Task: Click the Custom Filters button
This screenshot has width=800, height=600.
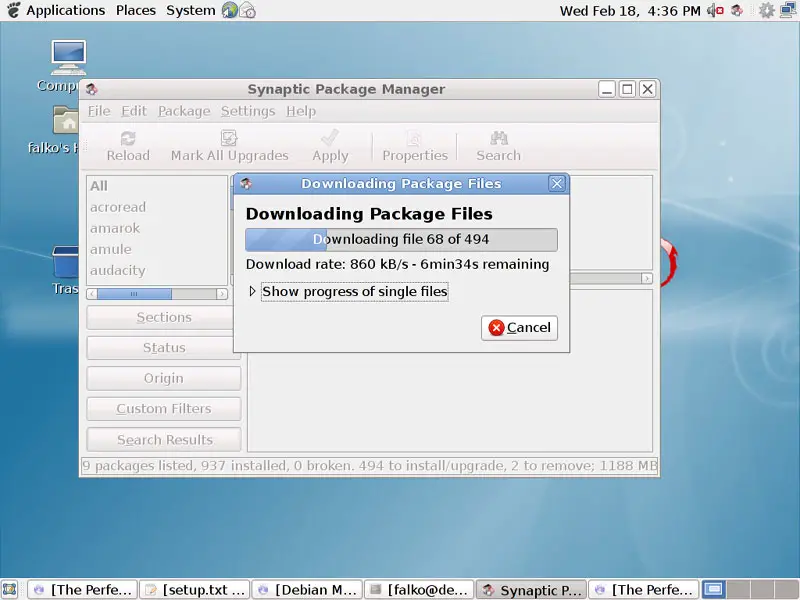Action: [164, 409]
